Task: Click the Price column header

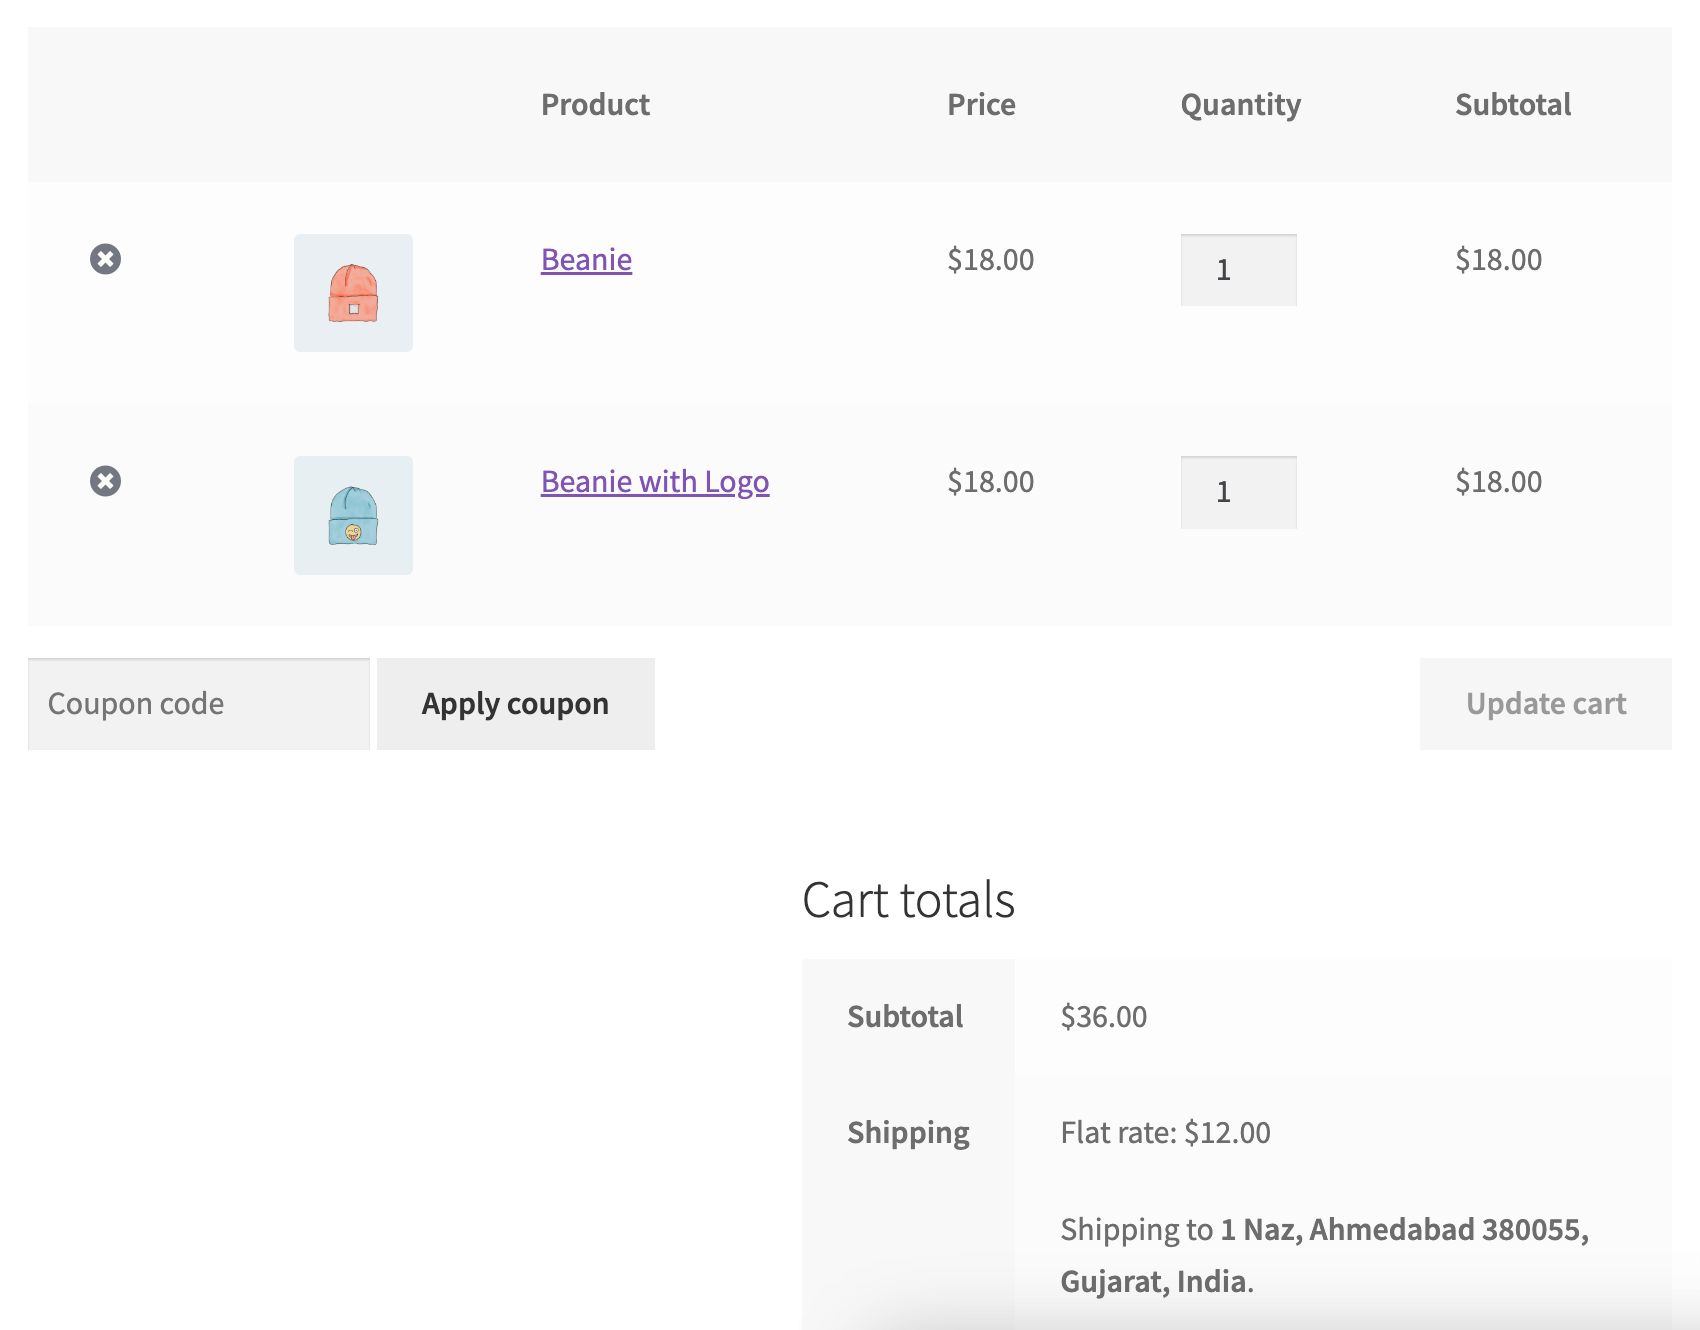Action: [x=981, y=104]
